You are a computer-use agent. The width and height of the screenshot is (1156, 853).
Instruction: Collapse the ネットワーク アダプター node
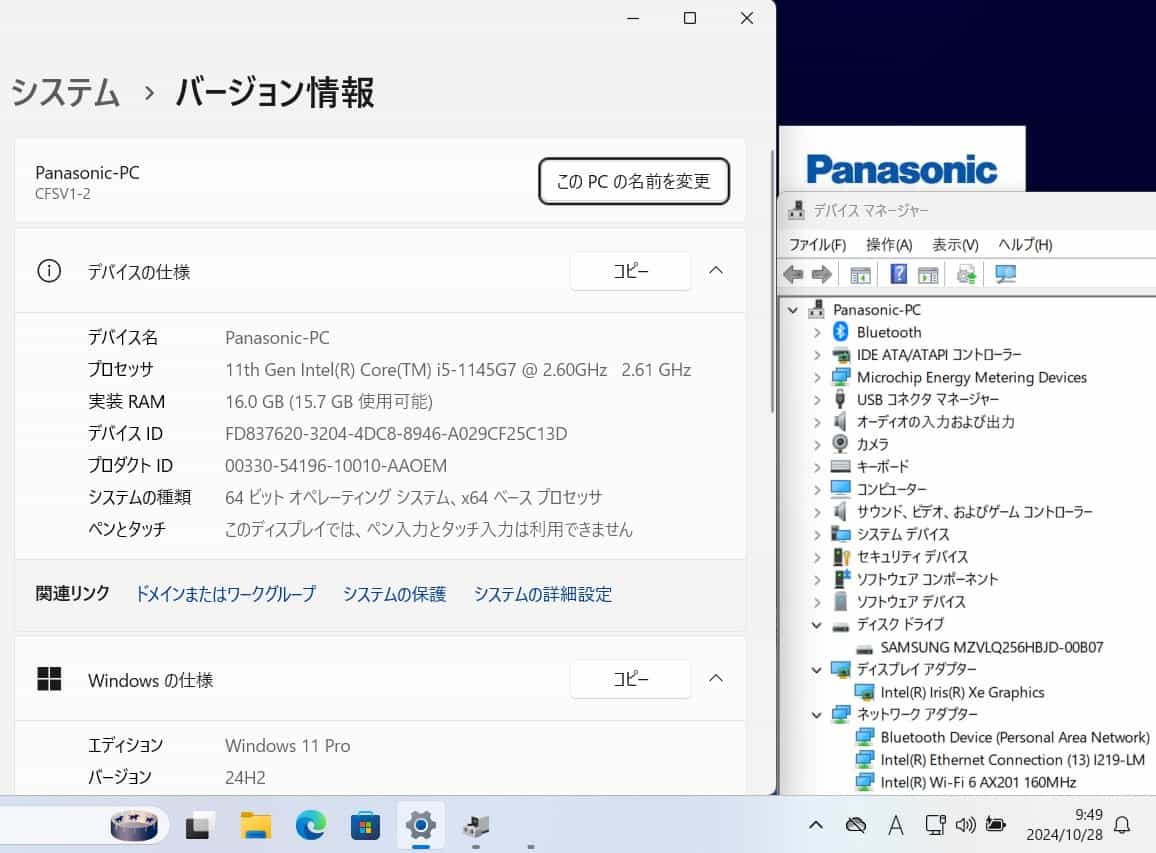point(817,714)
